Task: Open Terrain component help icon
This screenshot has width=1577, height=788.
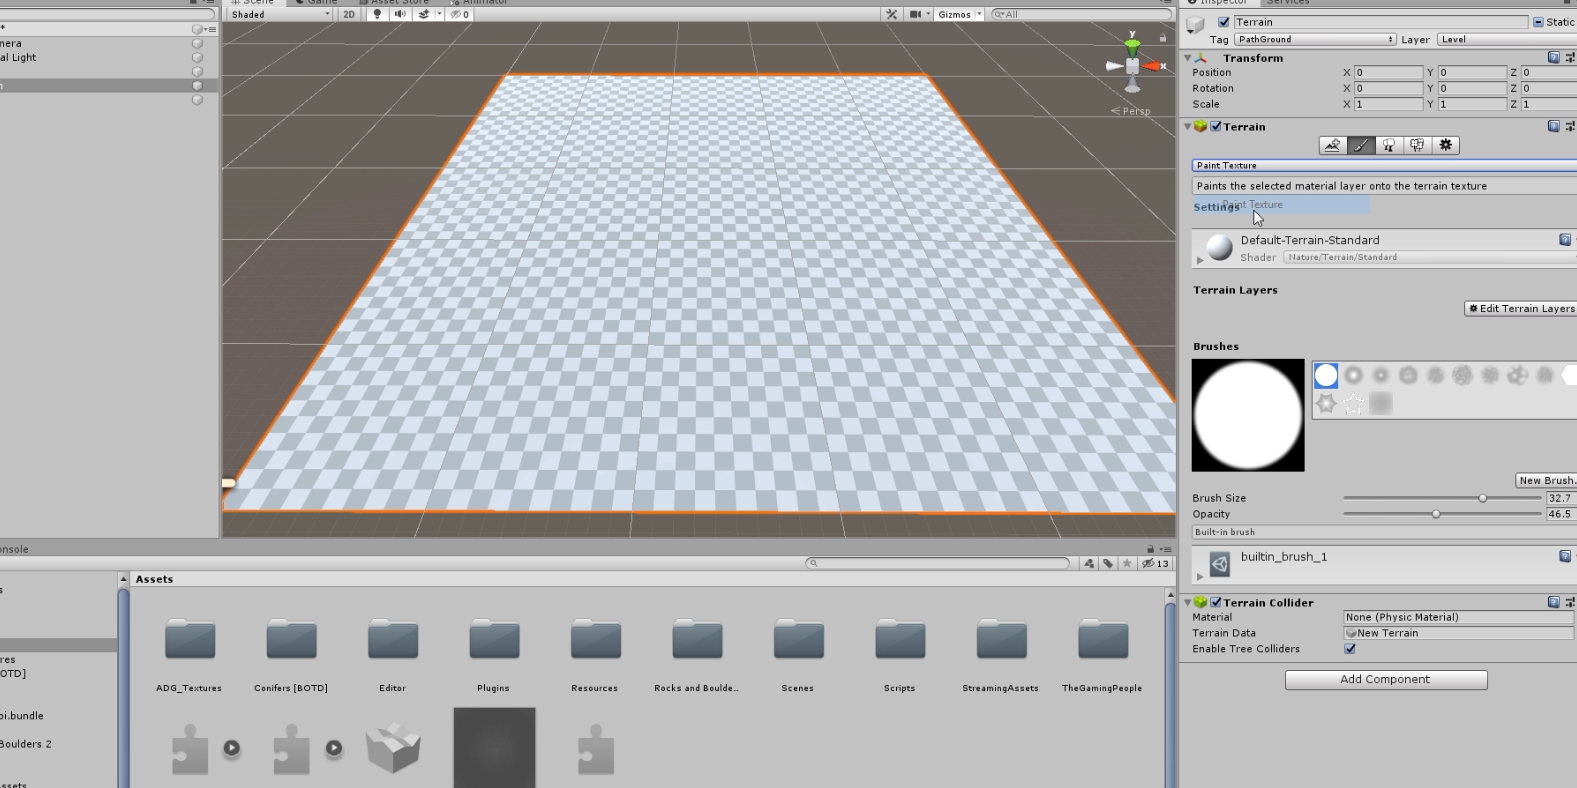Action: (x=1553, y=127)
